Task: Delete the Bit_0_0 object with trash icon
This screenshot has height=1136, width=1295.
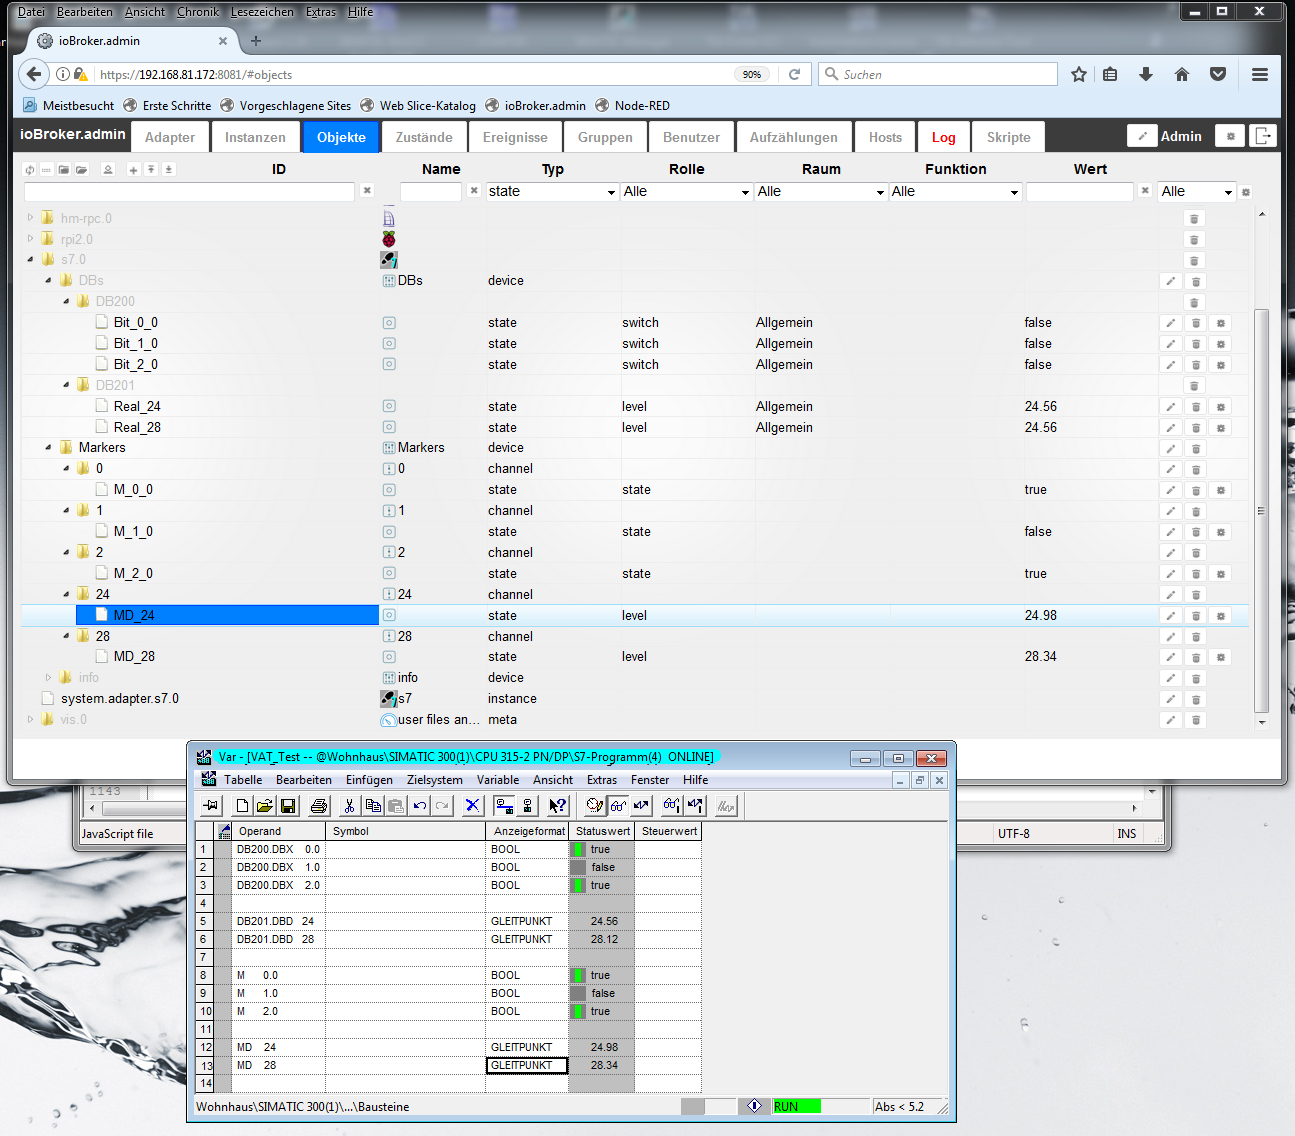Action: [x=1196, y=323]
